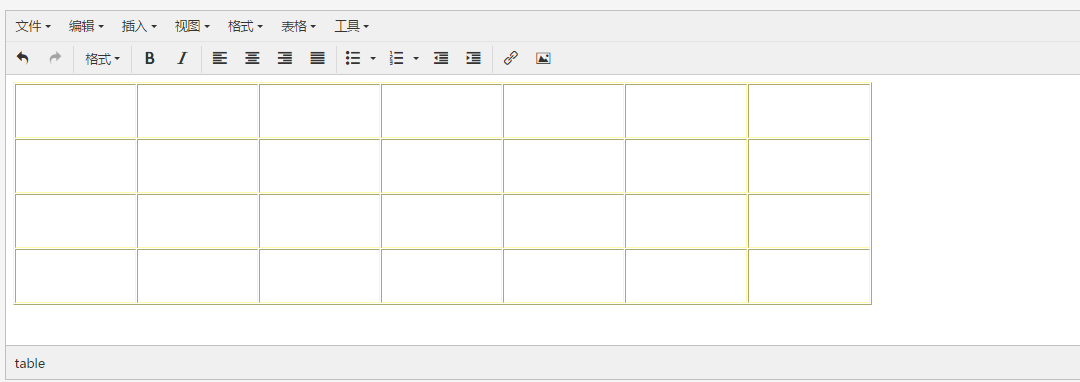Image resolution: width=1080 pixels, height=382 pixels.
Task: Decrease the indent level
Action: pyautogui.click(x=441, y=59)
